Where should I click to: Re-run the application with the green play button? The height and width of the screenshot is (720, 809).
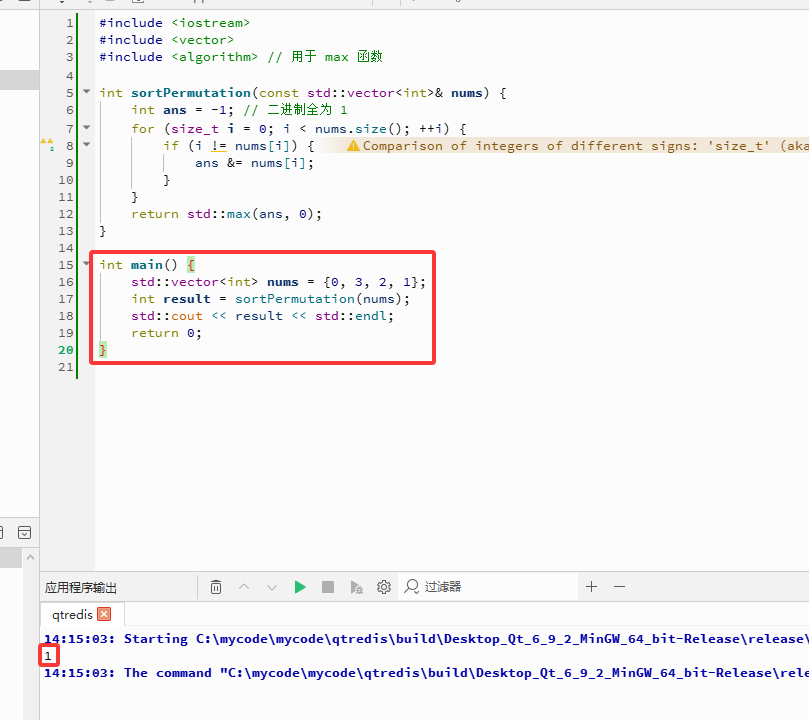coord(300,587)
